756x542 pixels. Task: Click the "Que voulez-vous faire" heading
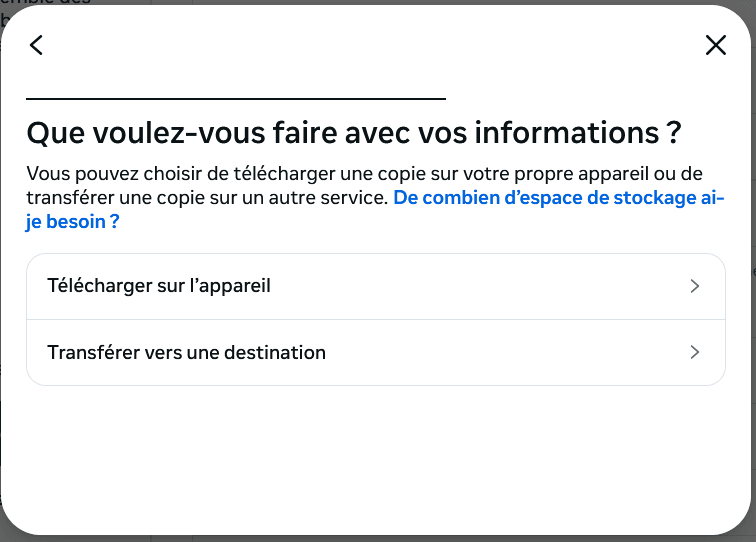(x=354, y=133)
